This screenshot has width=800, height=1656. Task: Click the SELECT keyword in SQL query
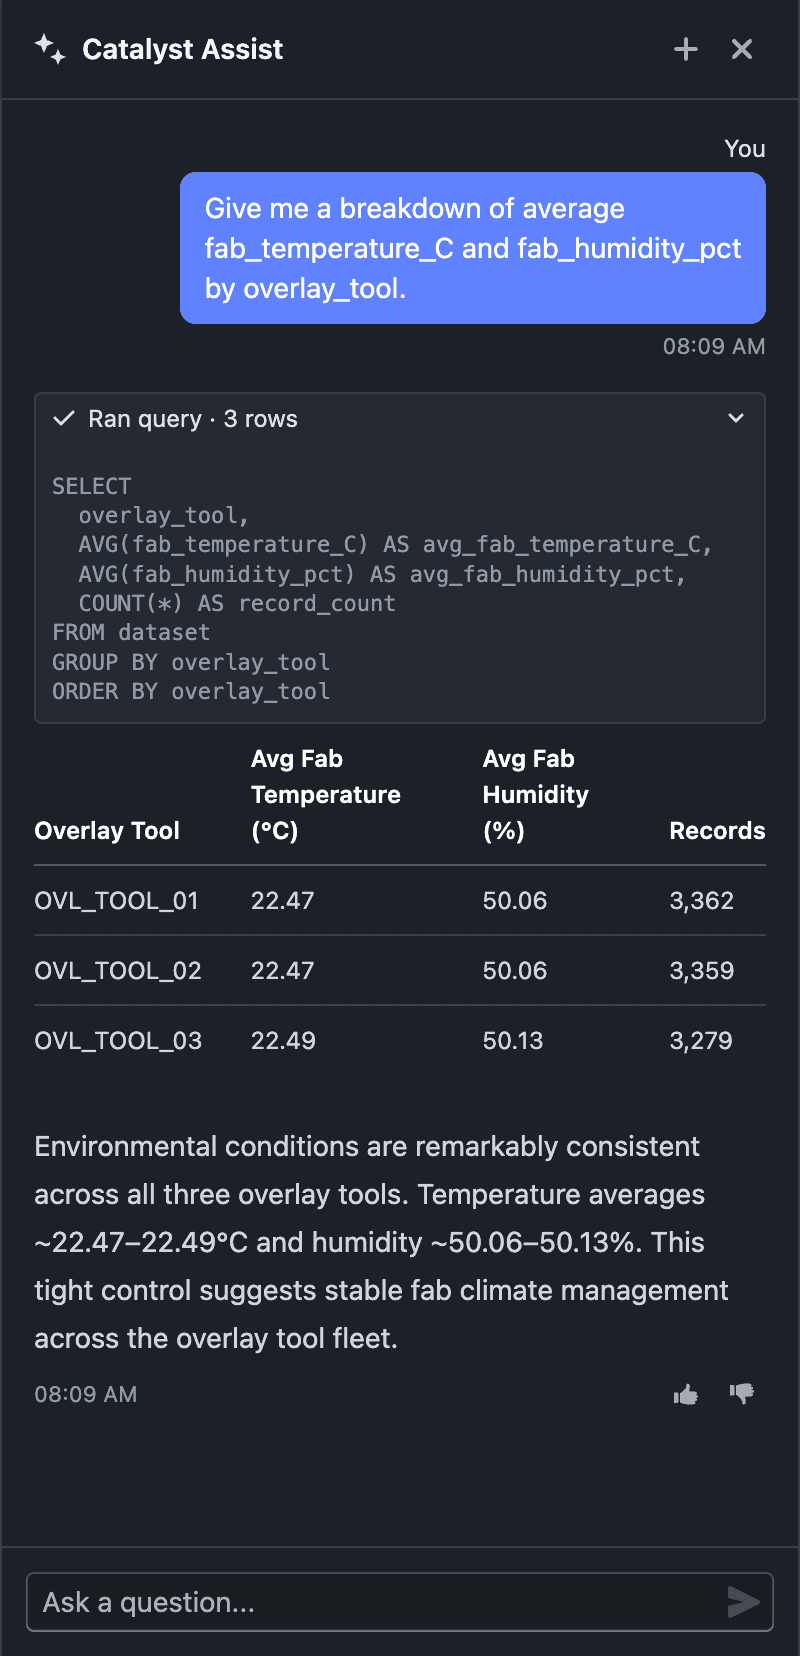pos(92,486)
